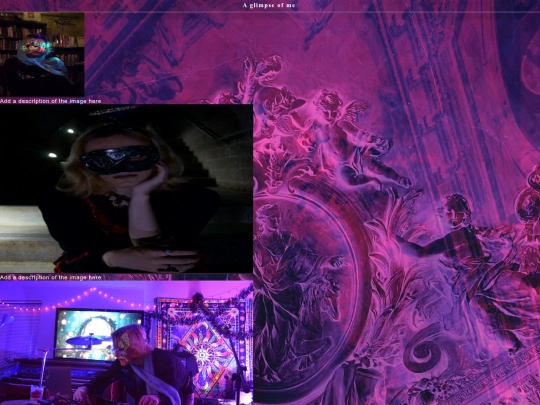540x405 pixels.
Task: Open the purple-lit room photo
Action: [x=126, y=343]
